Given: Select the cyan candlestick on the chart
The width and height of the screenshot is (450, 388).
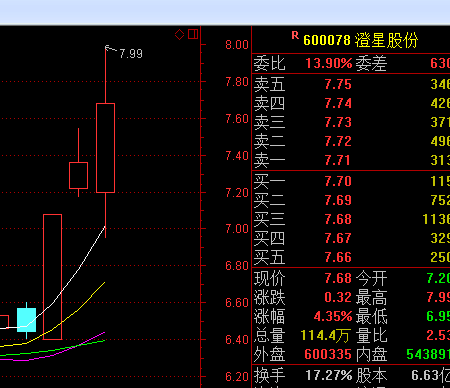Looking at the screenshot, I should pyautogui.click(x=27, y=320).
